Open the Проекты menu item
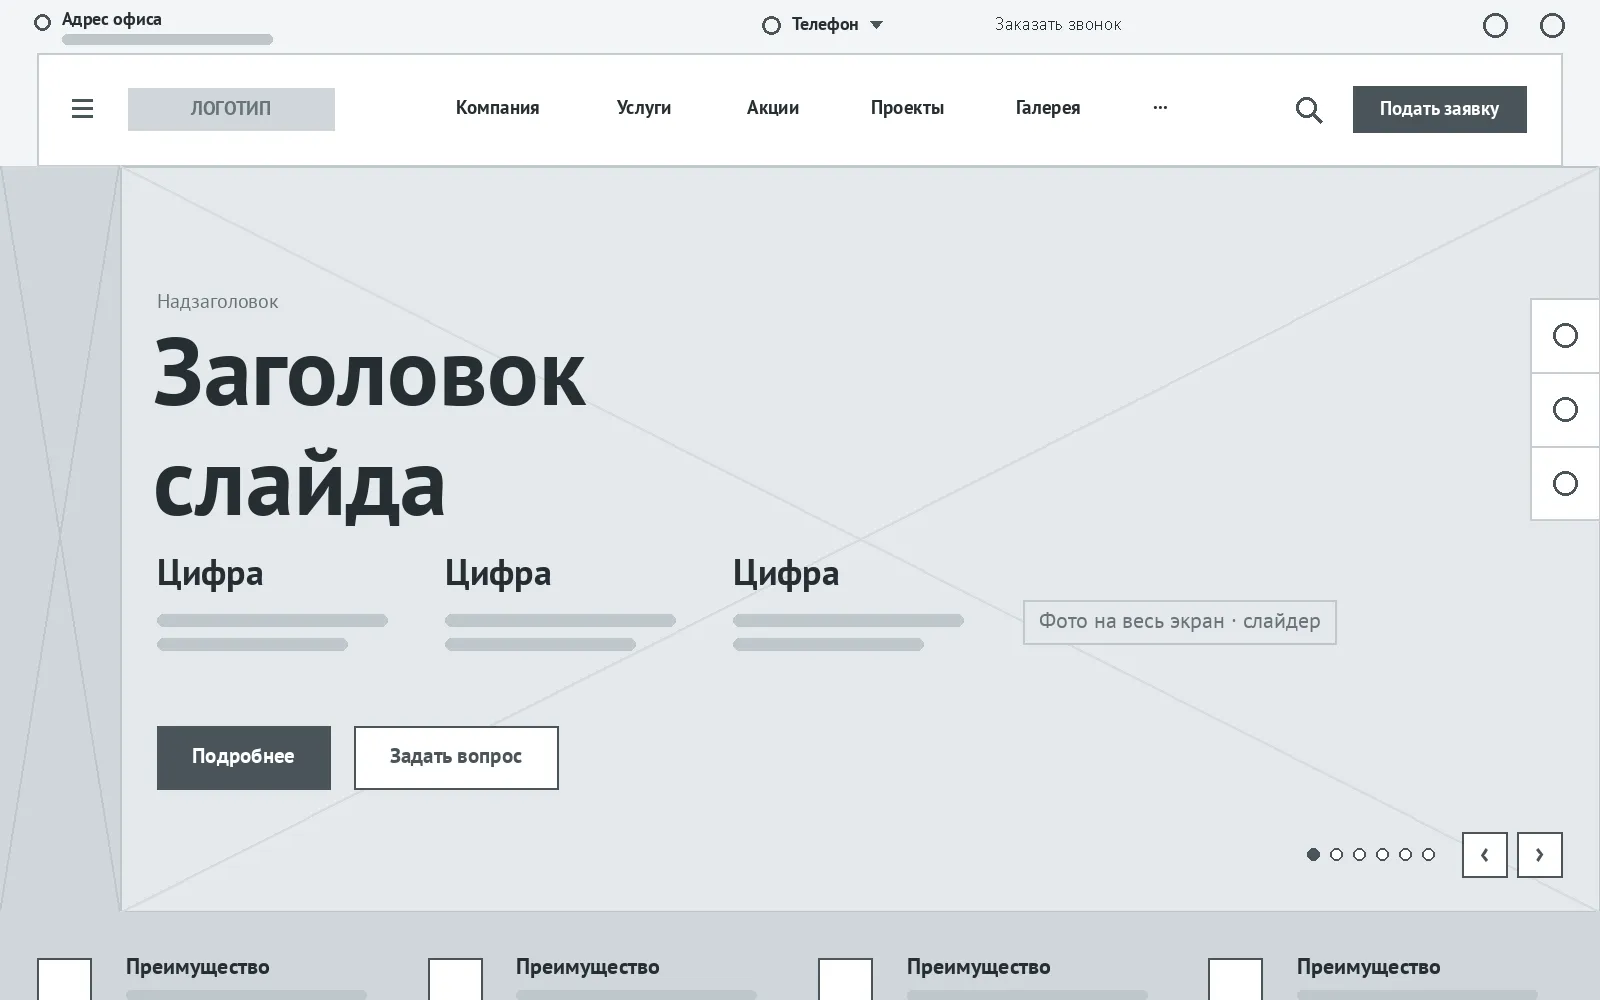 (x=907, y=108)
